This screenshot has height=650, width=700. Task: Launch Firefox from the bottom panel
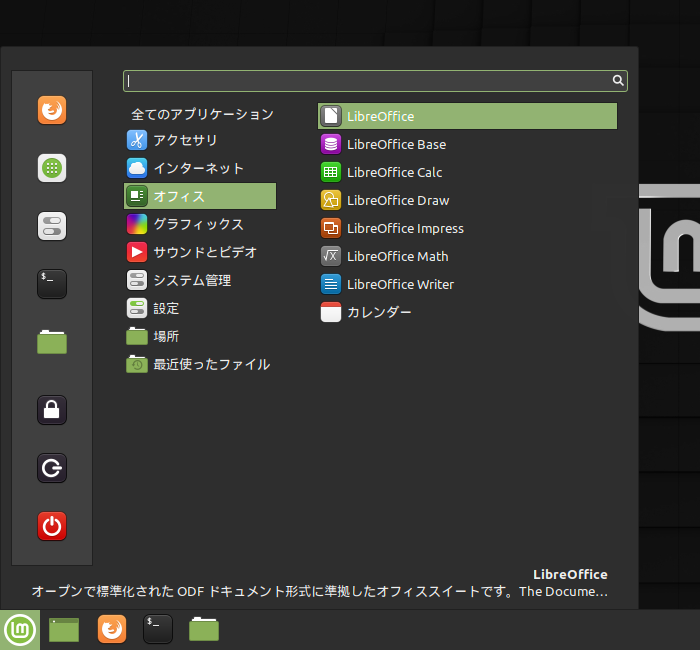coord(112,629)
